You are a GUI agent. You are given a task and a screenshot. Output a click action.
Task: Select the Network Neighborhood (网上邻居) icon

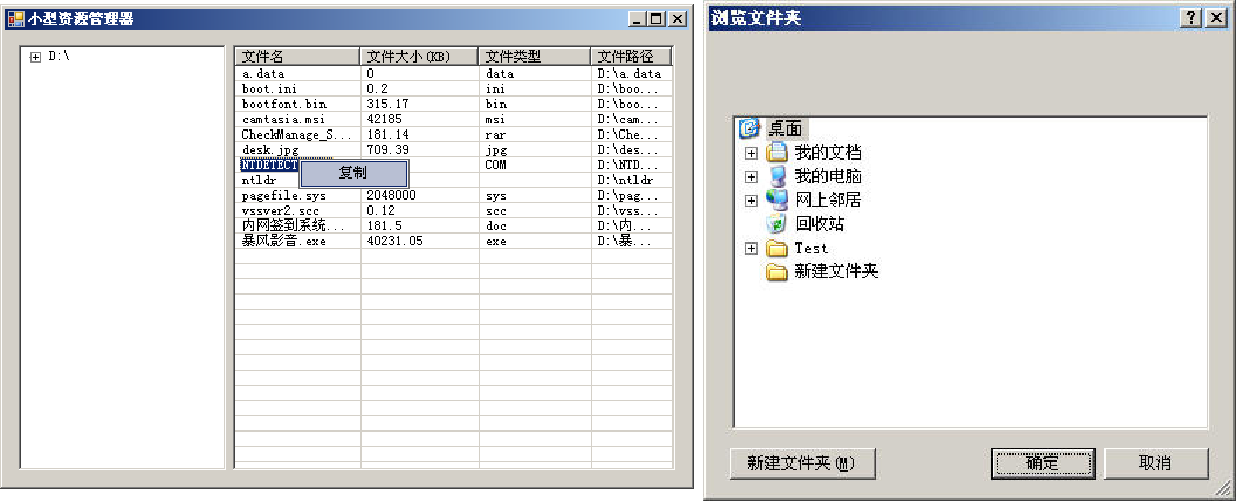[x=777, y=200]
